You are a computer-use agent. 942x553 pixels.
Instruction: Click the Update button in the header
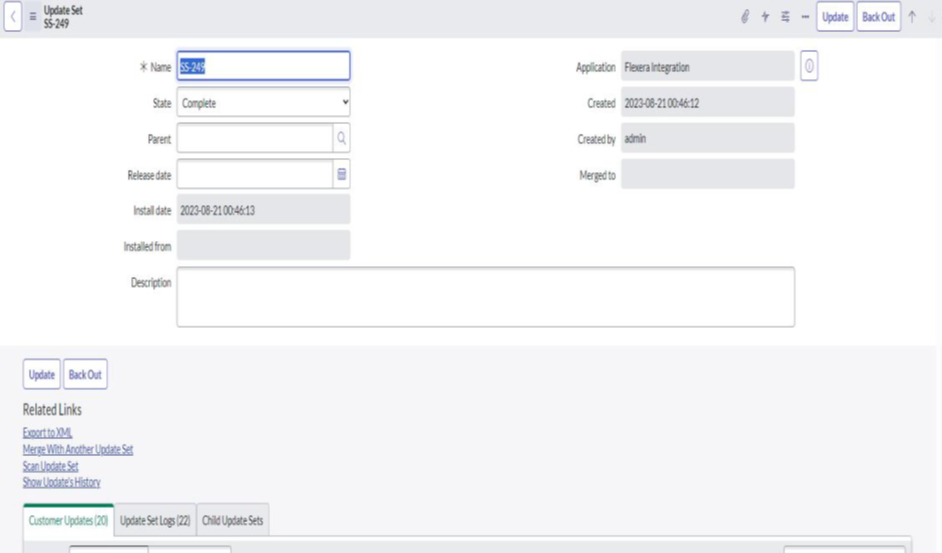(834, 17)
